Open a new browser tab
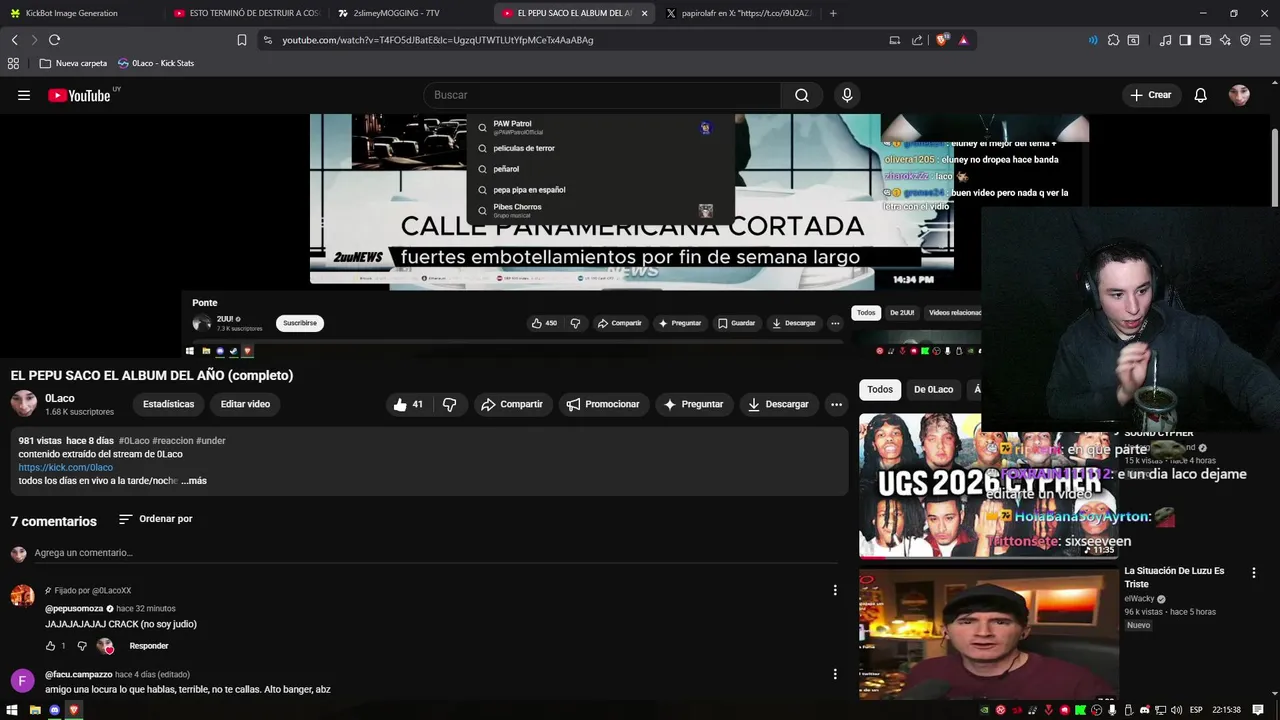This screenshot has width=1280, height=720. coord(833,13)
